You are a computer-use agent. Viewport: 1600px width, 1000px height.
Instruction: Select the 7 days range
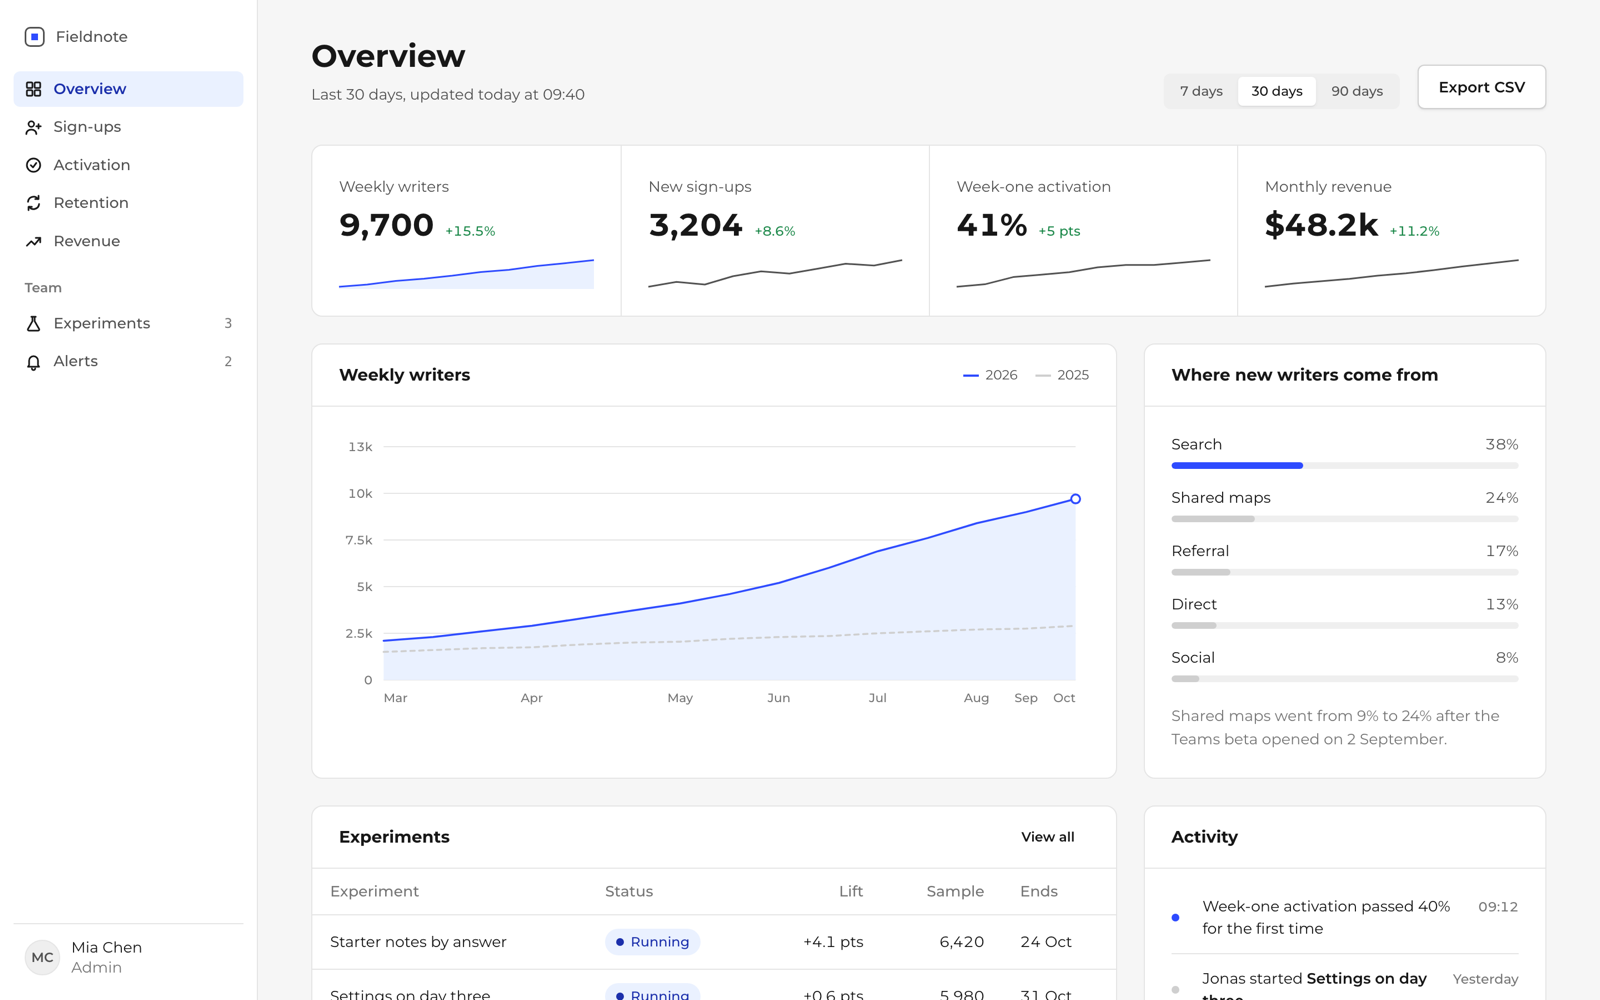1201,91
